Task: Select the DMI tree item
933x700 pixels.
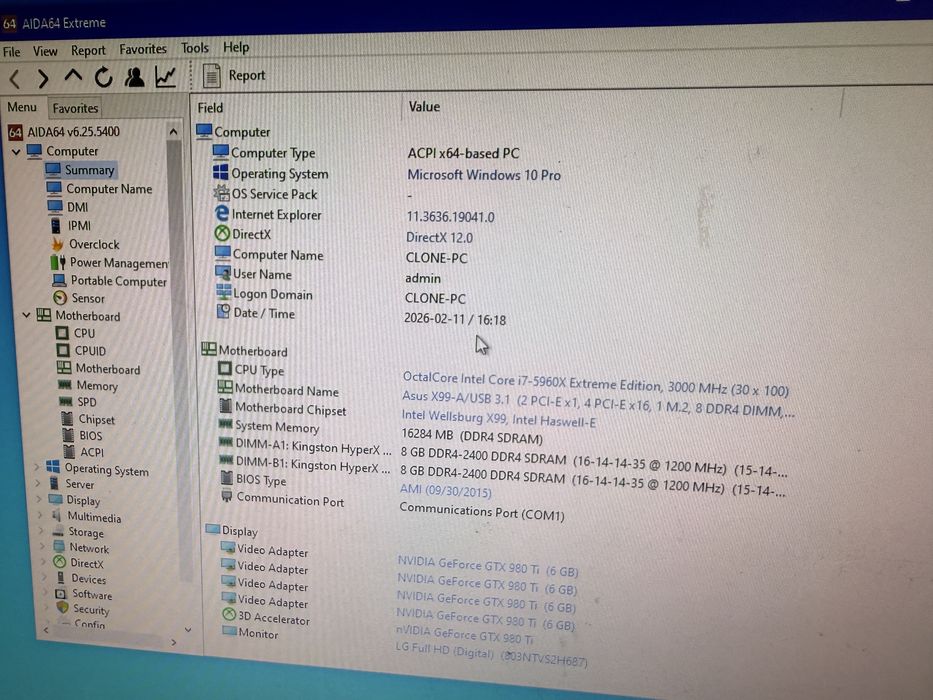Action: (68, 207)
